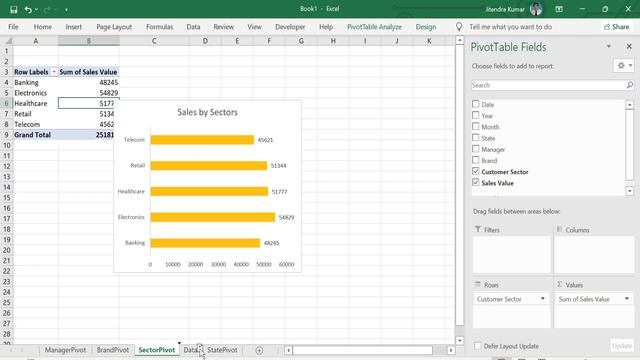Click the Electronics bar in chart
The height and width of the screenshot is (360, 640).
[213, 217]
